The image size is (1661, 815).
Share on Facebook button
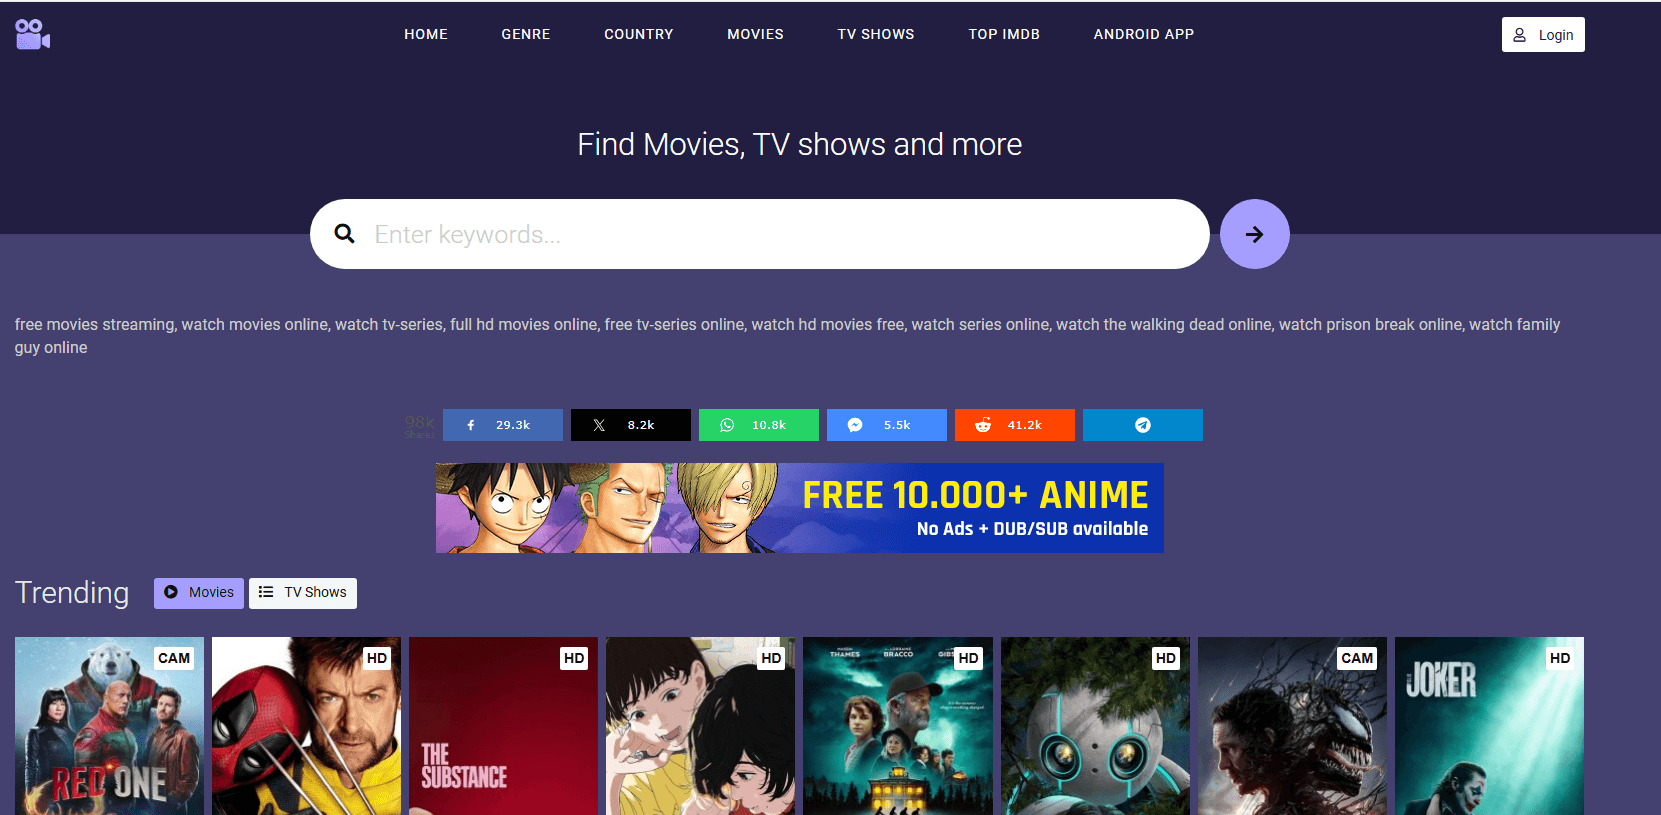[x=502, y=425]
